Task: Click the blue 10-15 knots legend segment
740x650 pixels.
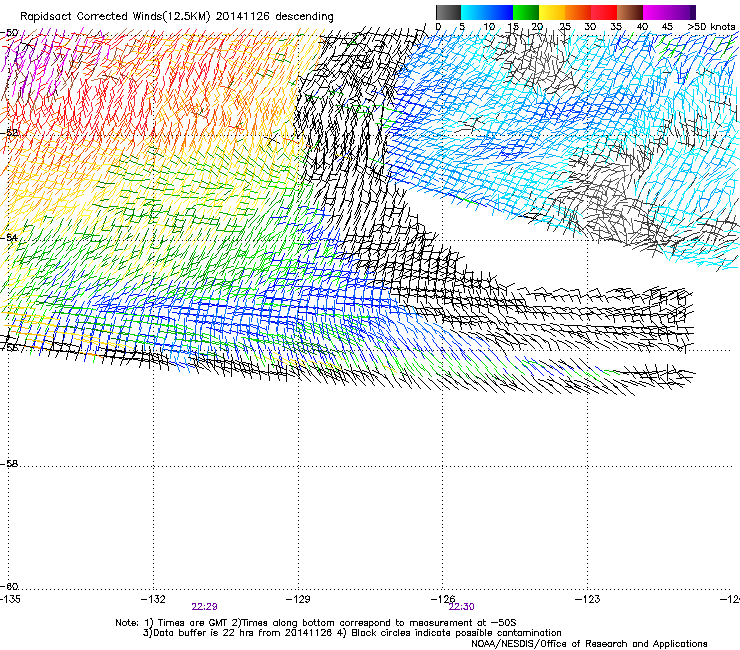Action: click(500, 12)
